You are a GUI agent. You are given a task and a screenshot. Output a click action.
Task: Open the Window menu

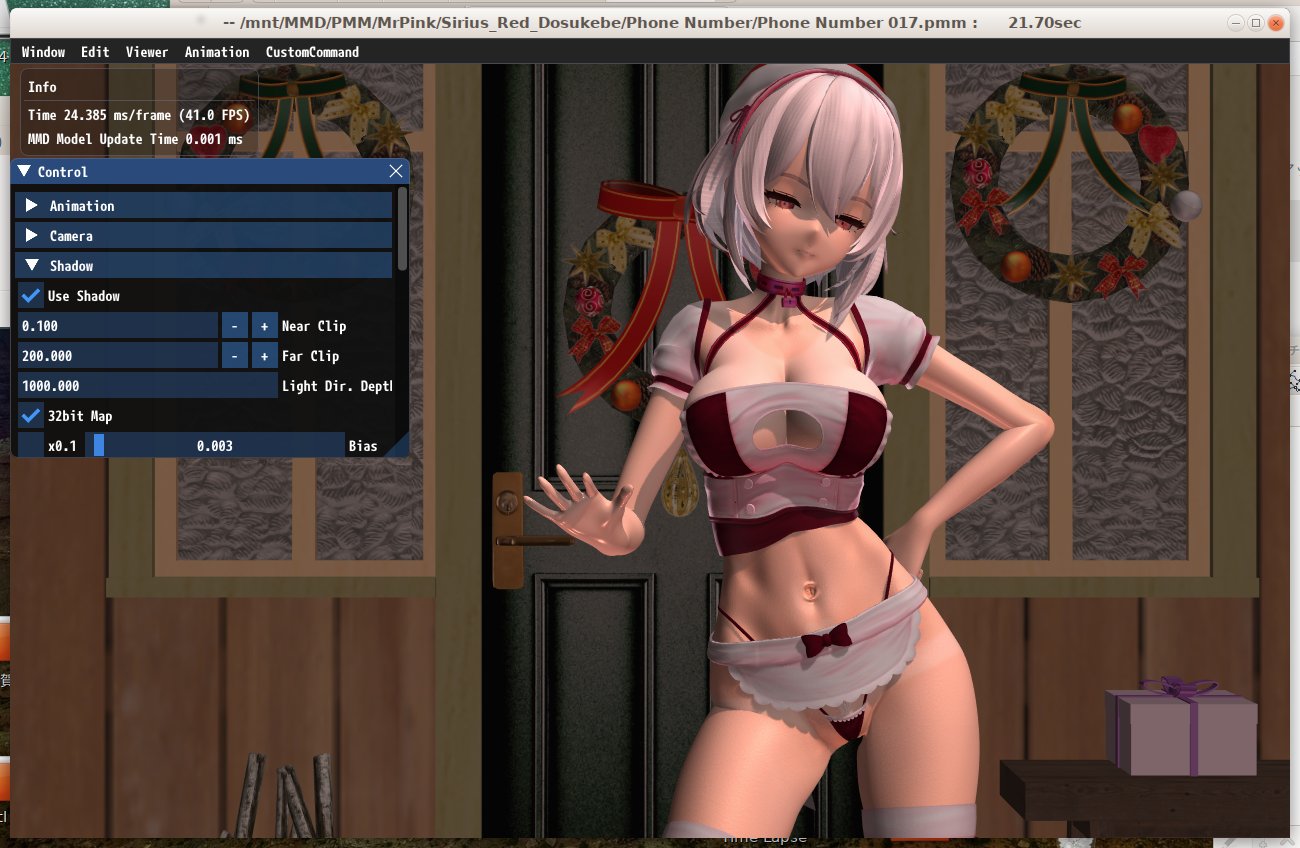43,52
